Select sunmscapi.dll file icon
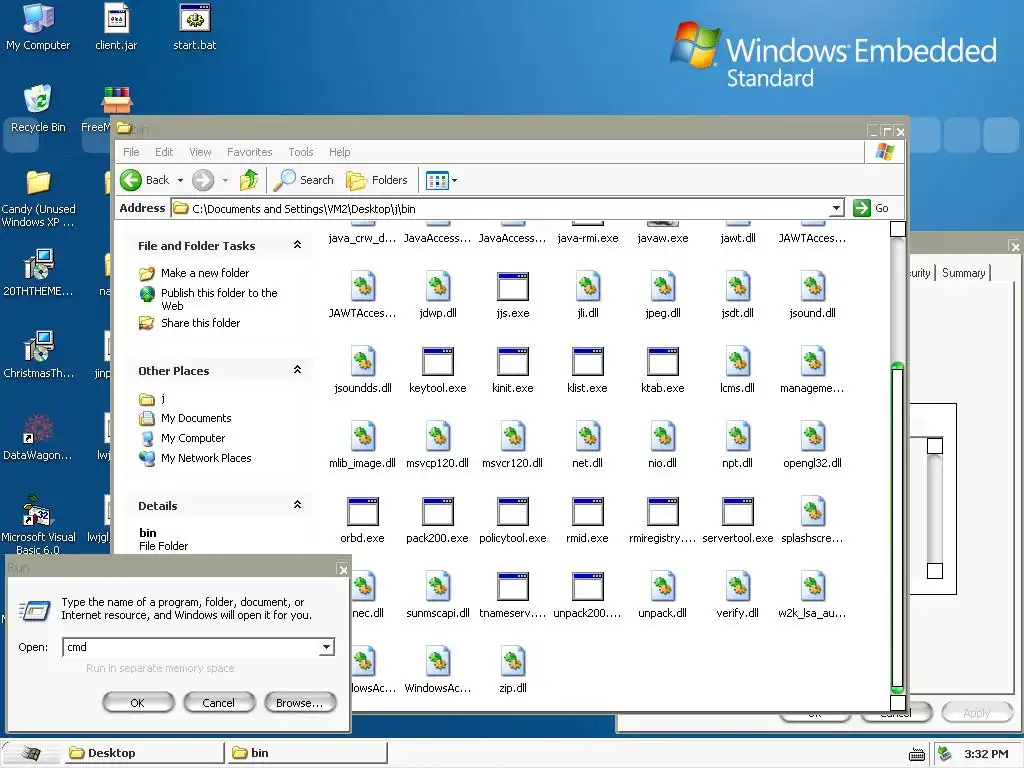The image size is (1024, 768). click(x=438, y=587)
